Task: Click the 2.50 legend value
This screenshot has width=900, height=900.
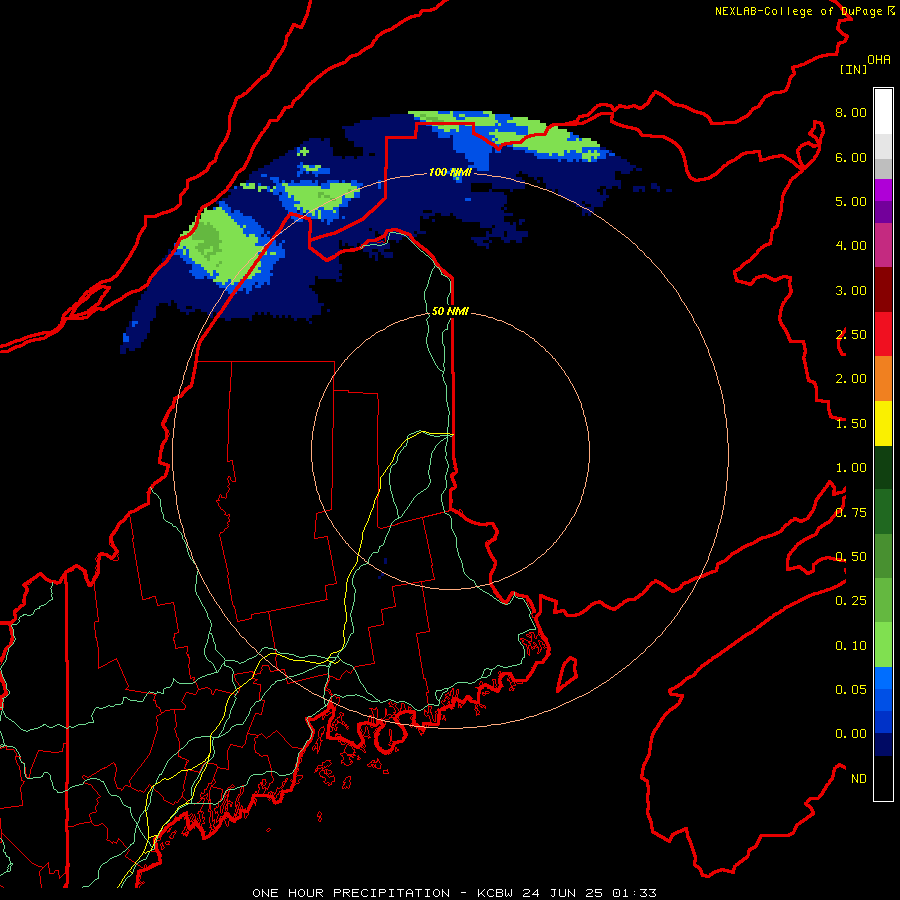Action: pyautogui.click(x=851, y=335)
